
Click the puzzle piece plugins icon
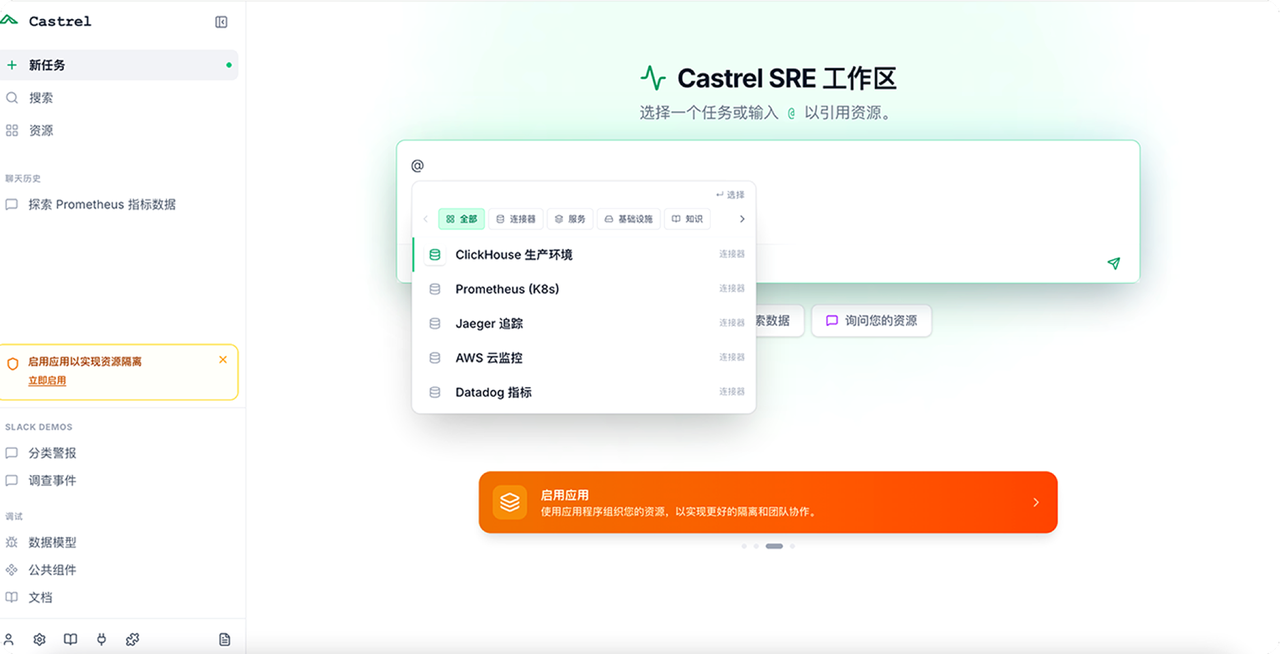pos(132,639)
